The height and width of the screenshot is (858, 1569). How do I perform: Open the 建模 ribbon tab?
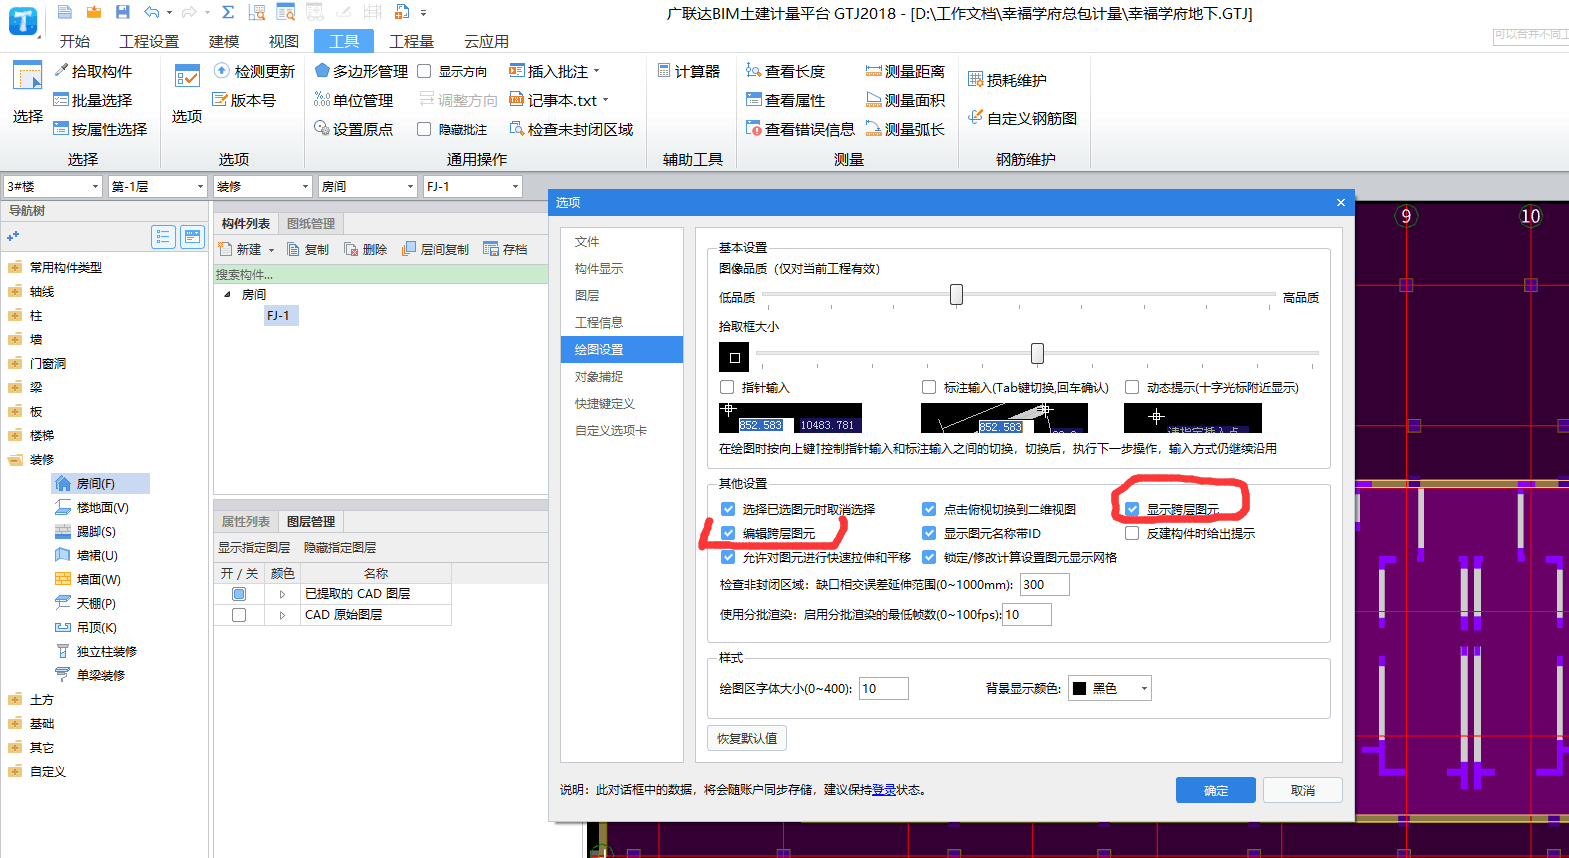[x=224, y=41]
